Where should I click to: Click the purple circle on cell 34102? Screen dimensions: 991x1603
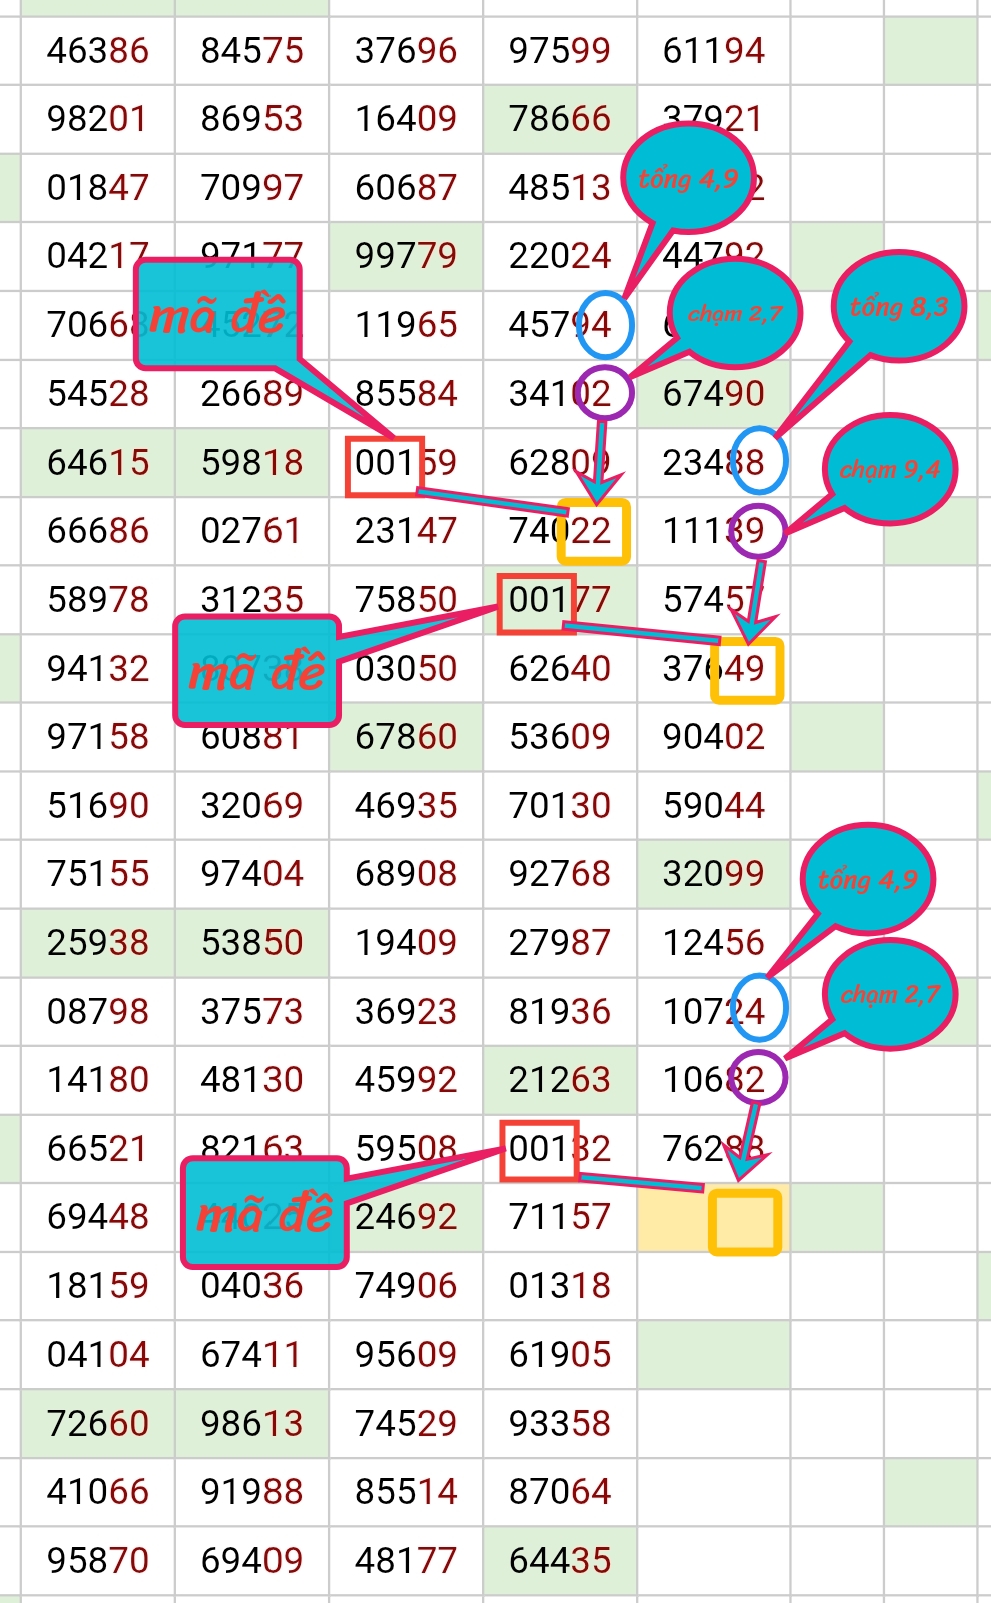605,393
